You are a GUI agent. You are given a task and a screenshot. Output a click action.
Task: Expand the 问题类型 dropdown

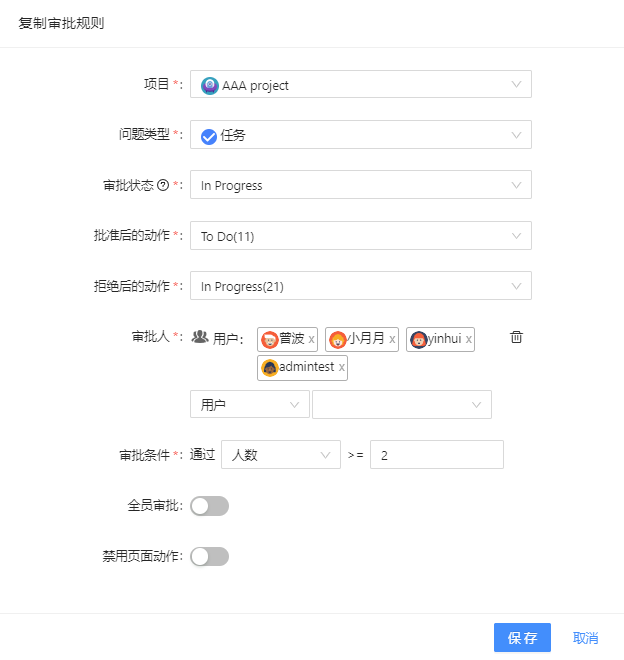pyautogui.click(x=360, y=135)
